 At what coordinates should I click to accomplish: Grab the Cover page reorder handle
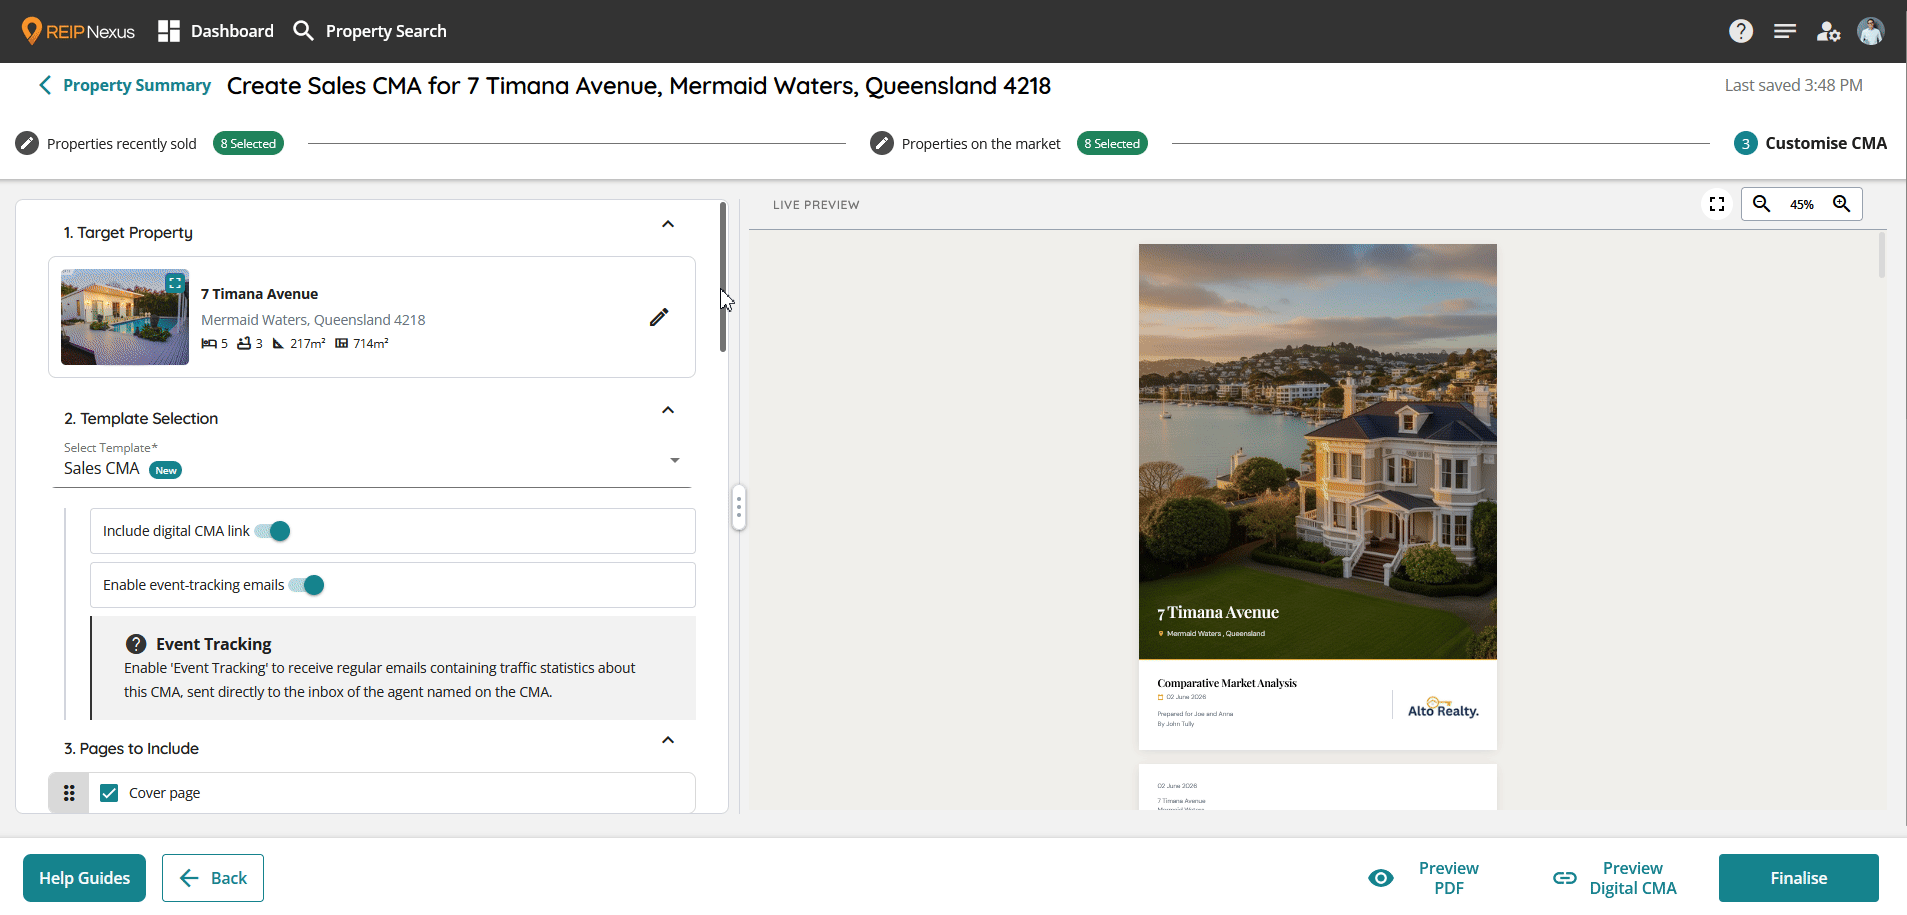click(69, 793)
